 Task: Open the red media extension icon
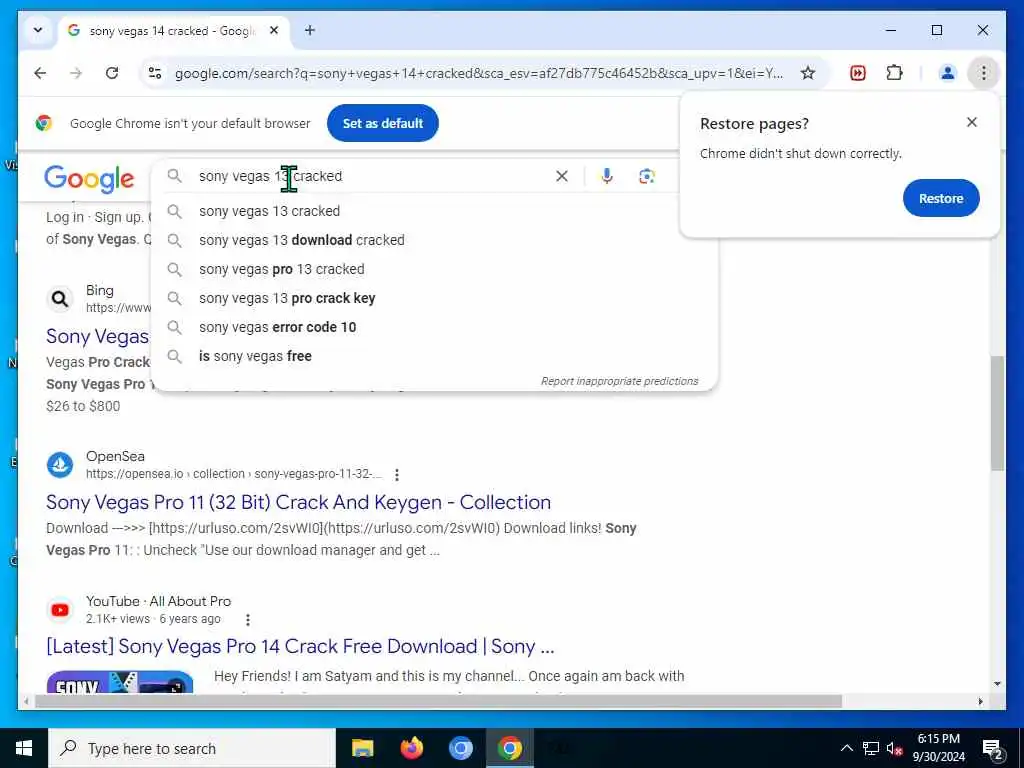[857, 73]
